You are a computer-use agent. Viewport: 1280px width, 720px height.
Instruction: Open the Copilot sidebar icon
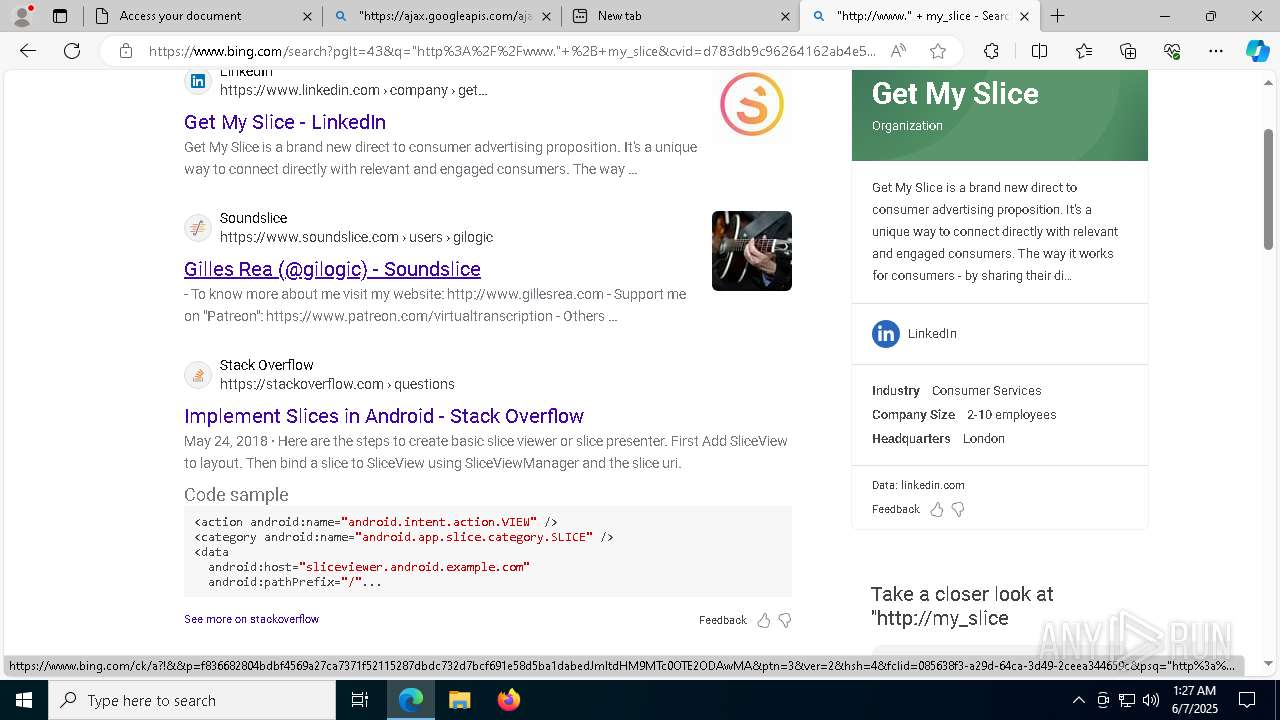tap(1257, 51)
